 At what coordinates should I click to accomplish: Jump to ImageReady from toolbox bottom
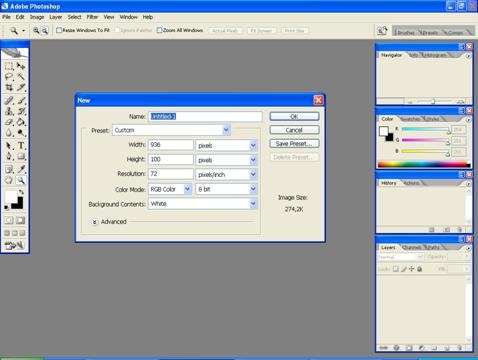pos(15,246)
